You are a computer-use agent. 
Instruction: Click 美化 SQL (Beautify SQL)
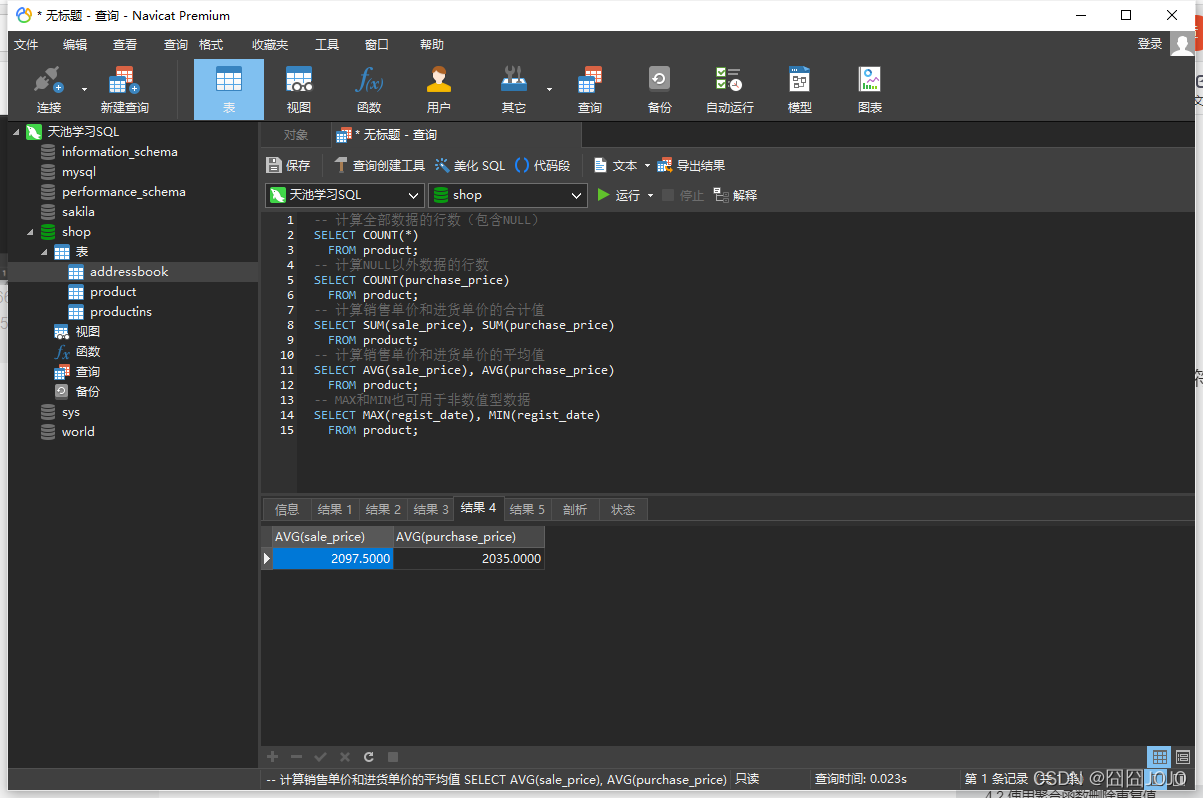pyautogui.click(x=470, y=166)
